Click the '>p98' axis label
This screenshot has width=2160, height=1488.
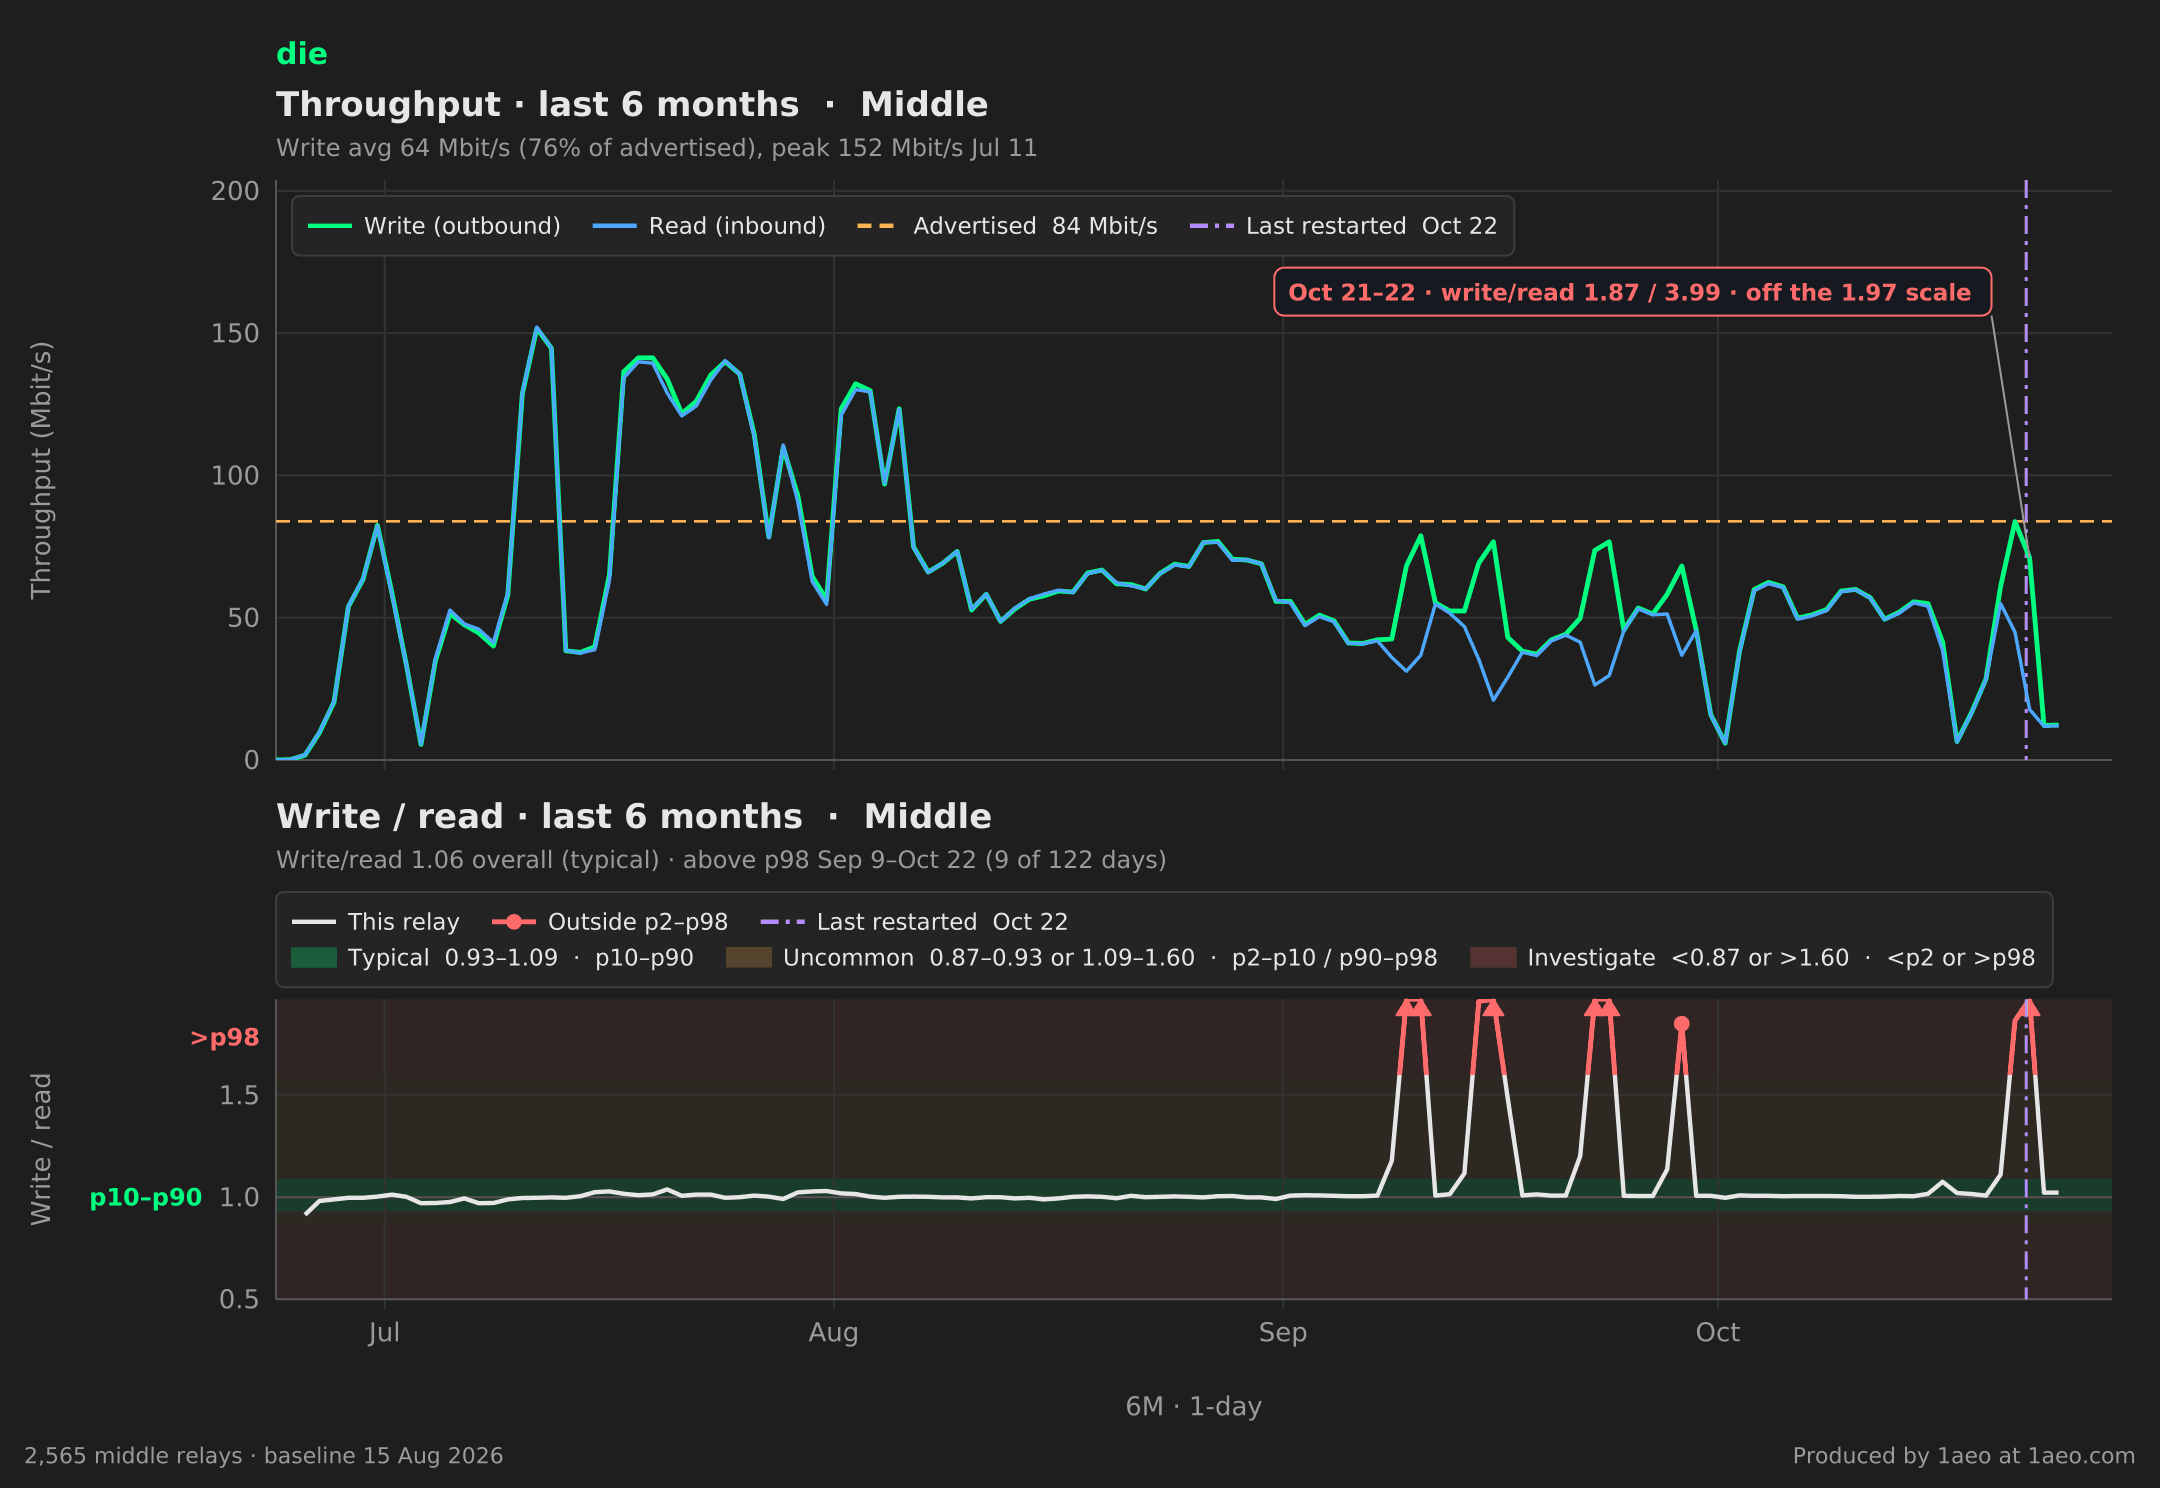point(225,1038)
